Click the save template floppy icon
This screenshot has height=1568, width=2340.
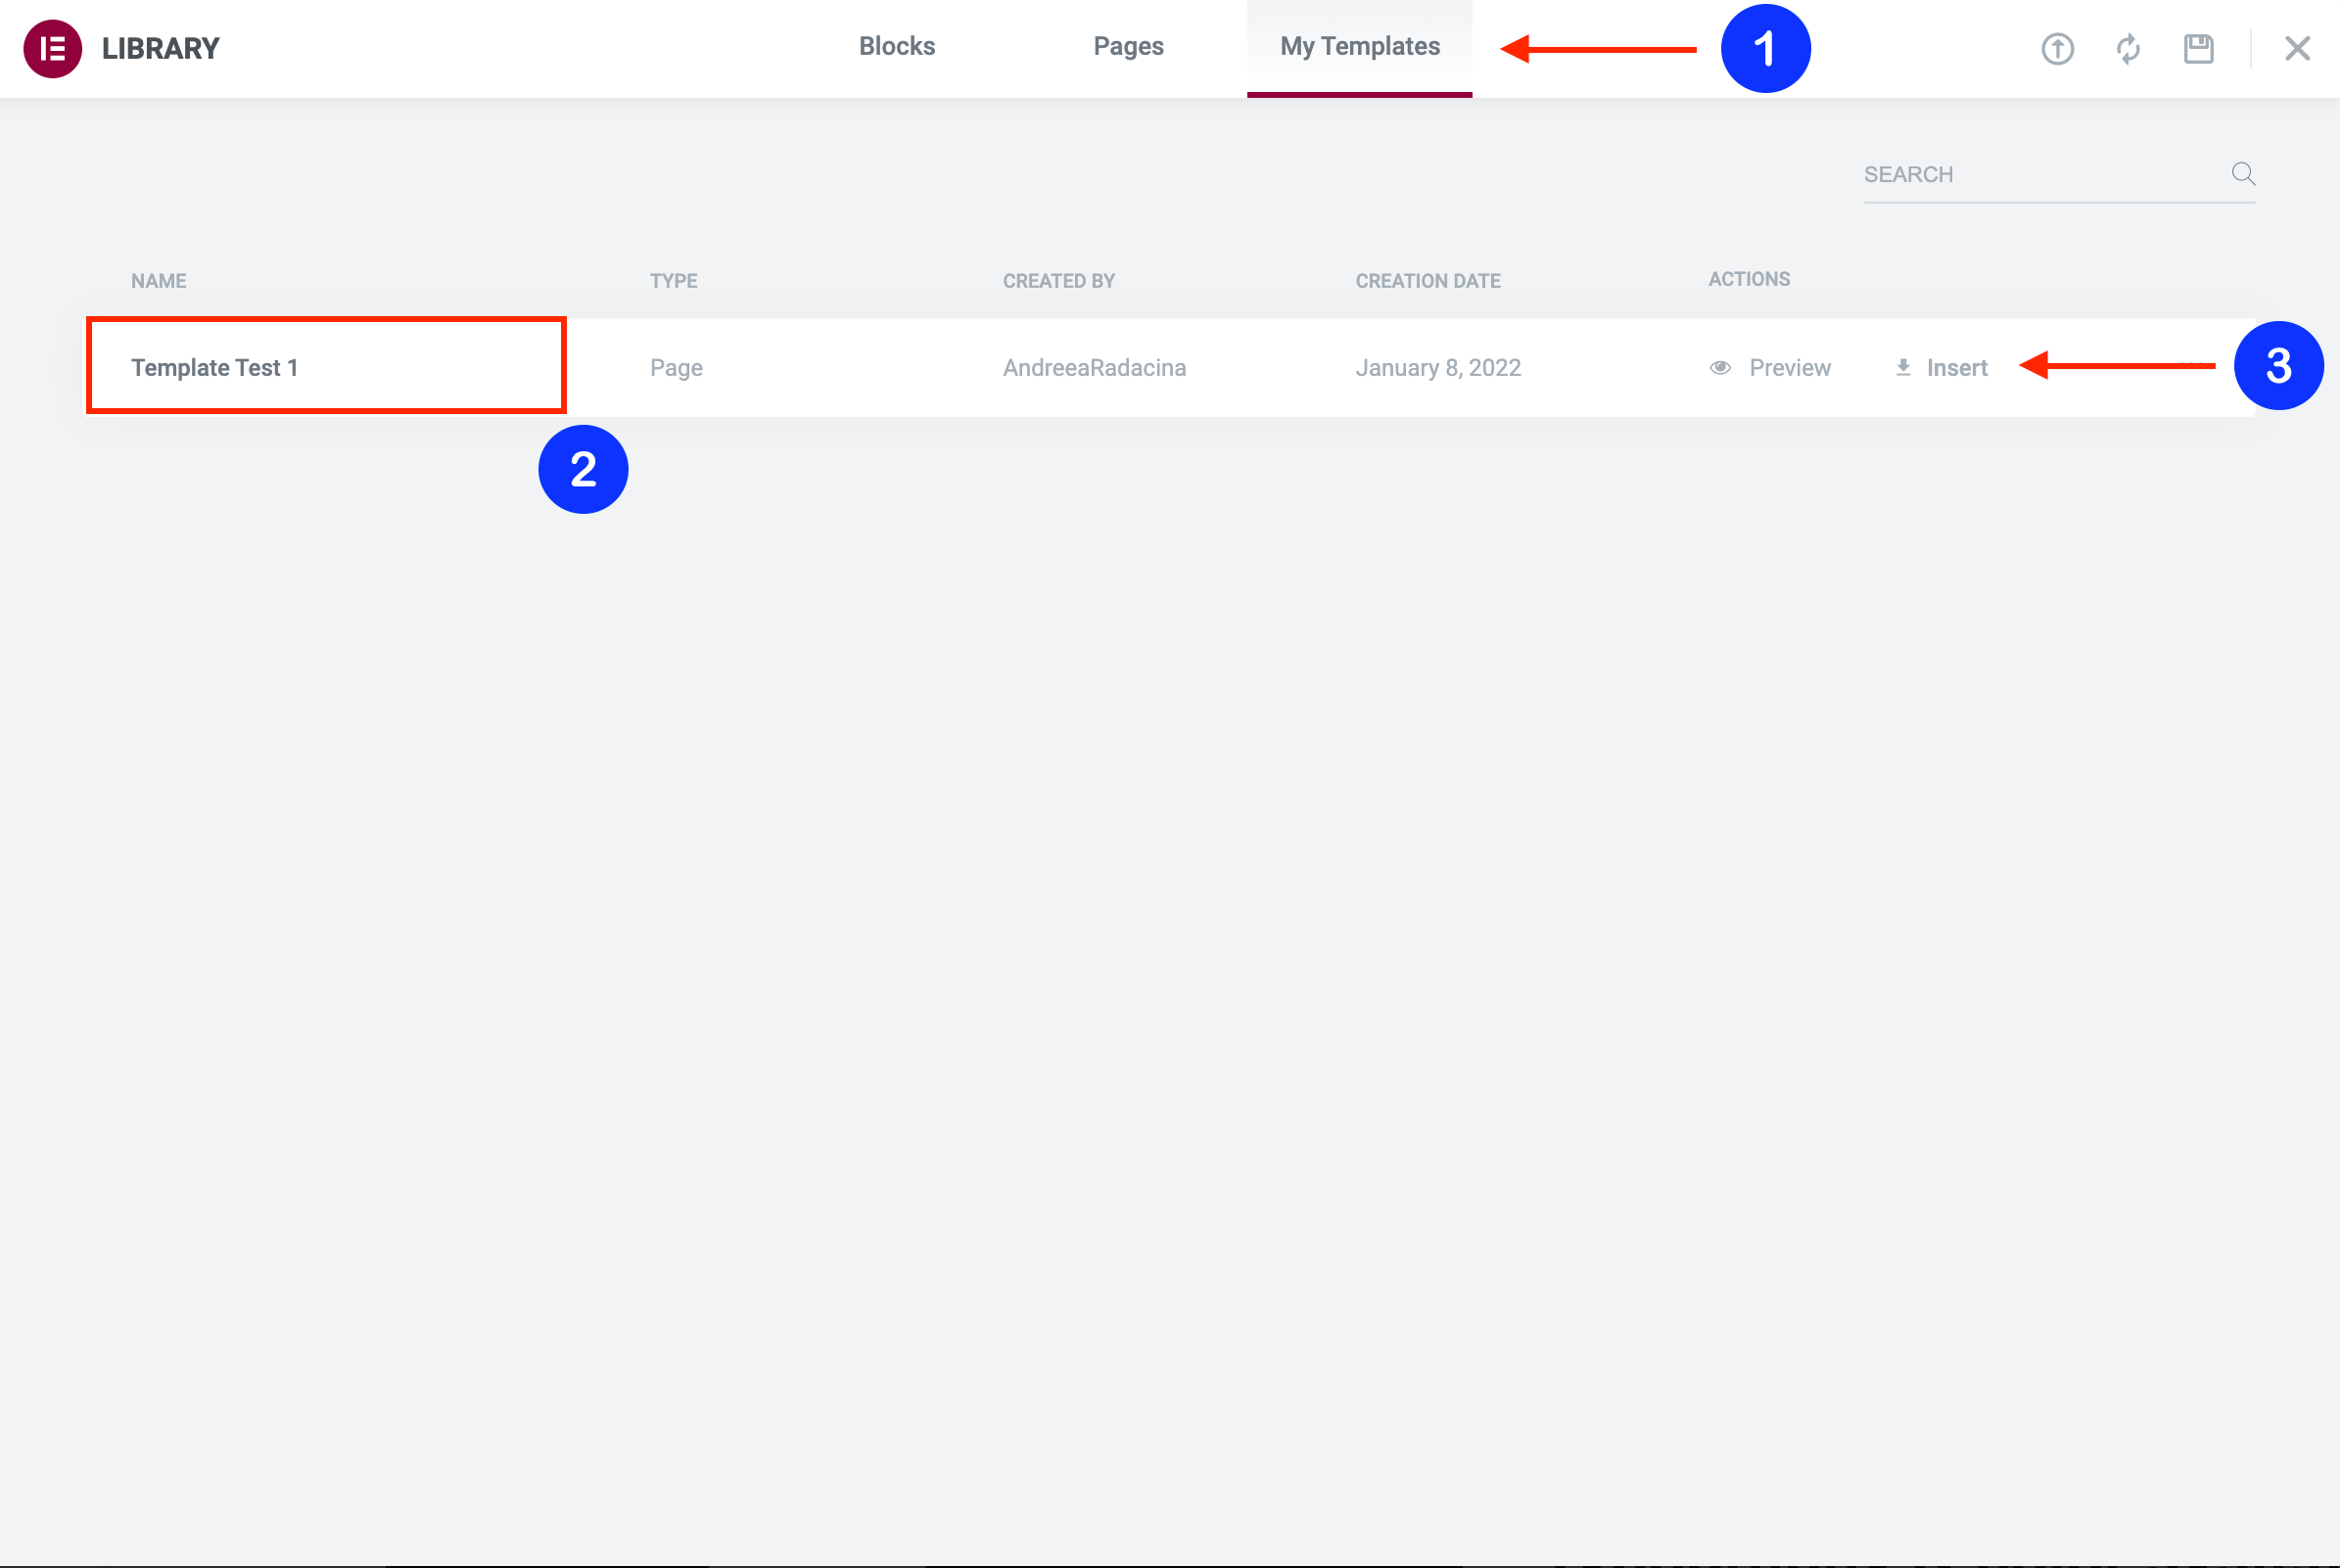coord(2198,48)
